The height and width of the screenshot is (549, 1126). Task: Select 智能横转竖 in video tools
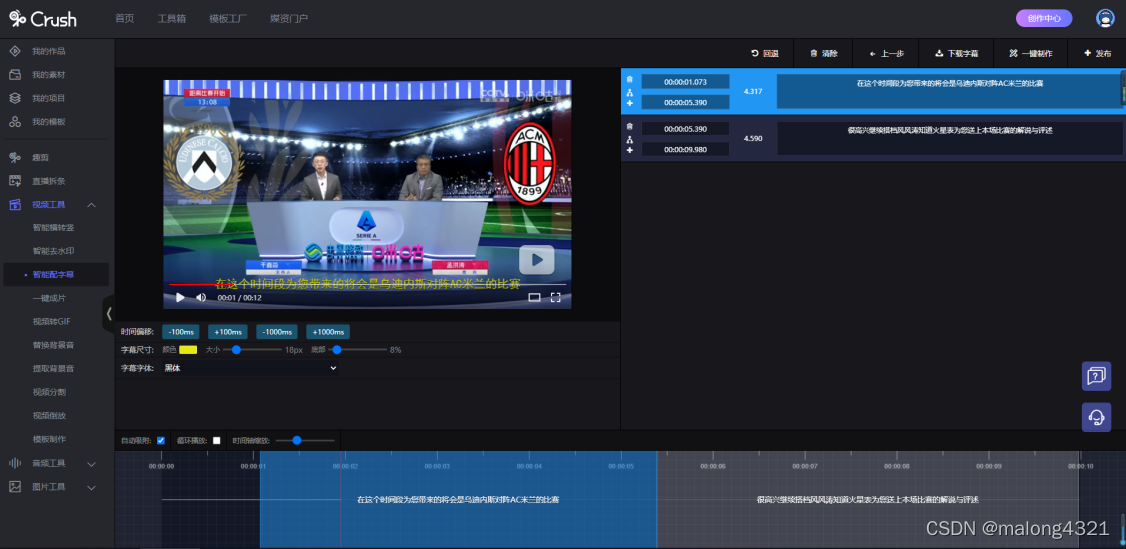point(53,227)
